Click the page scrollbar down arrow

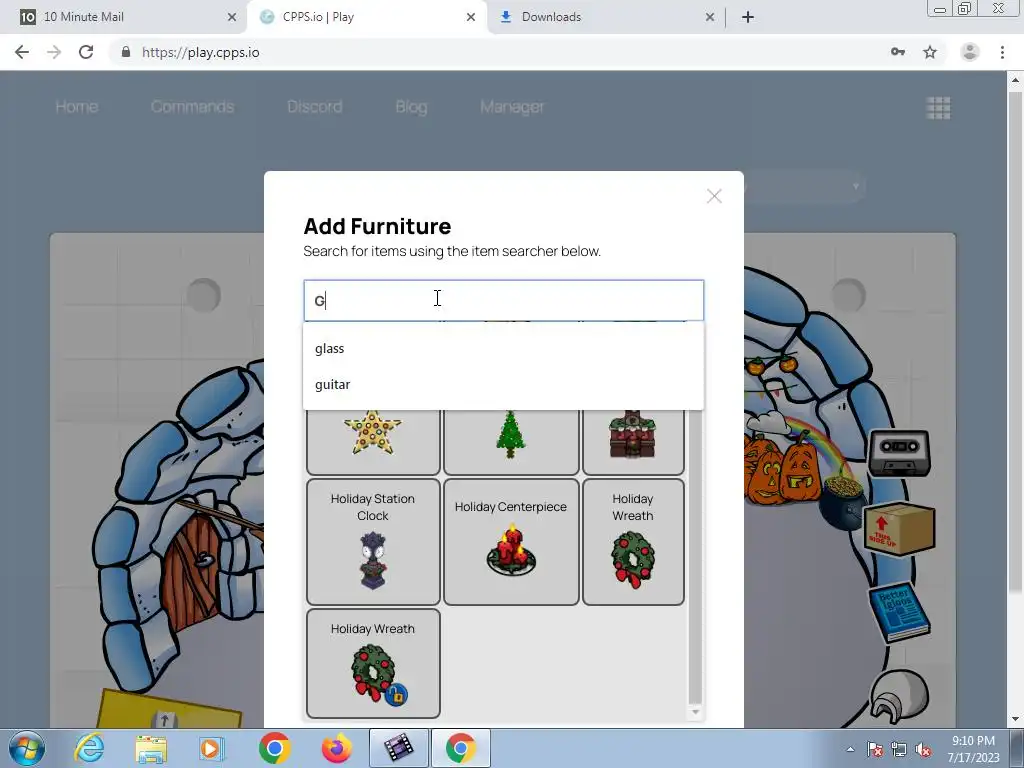click(1015, 720)
